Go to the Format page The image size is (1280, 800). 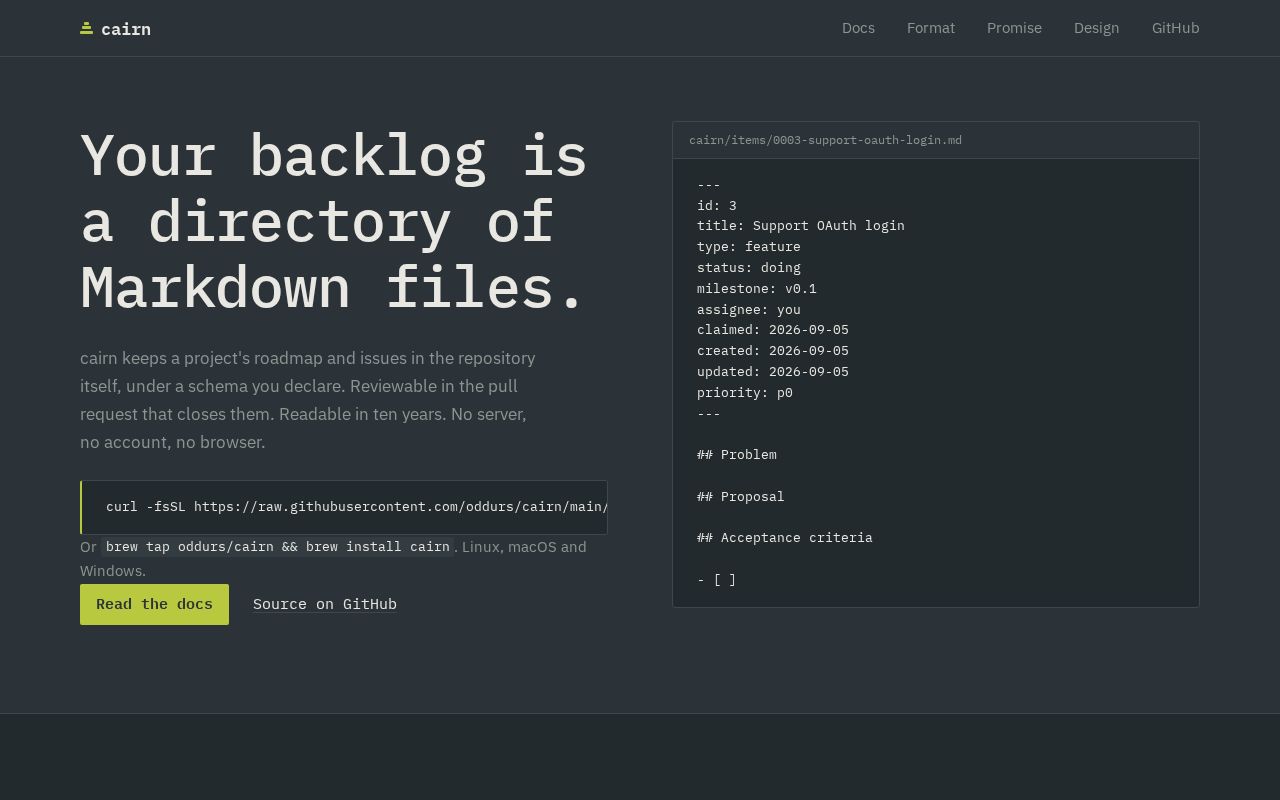[931, 28]
